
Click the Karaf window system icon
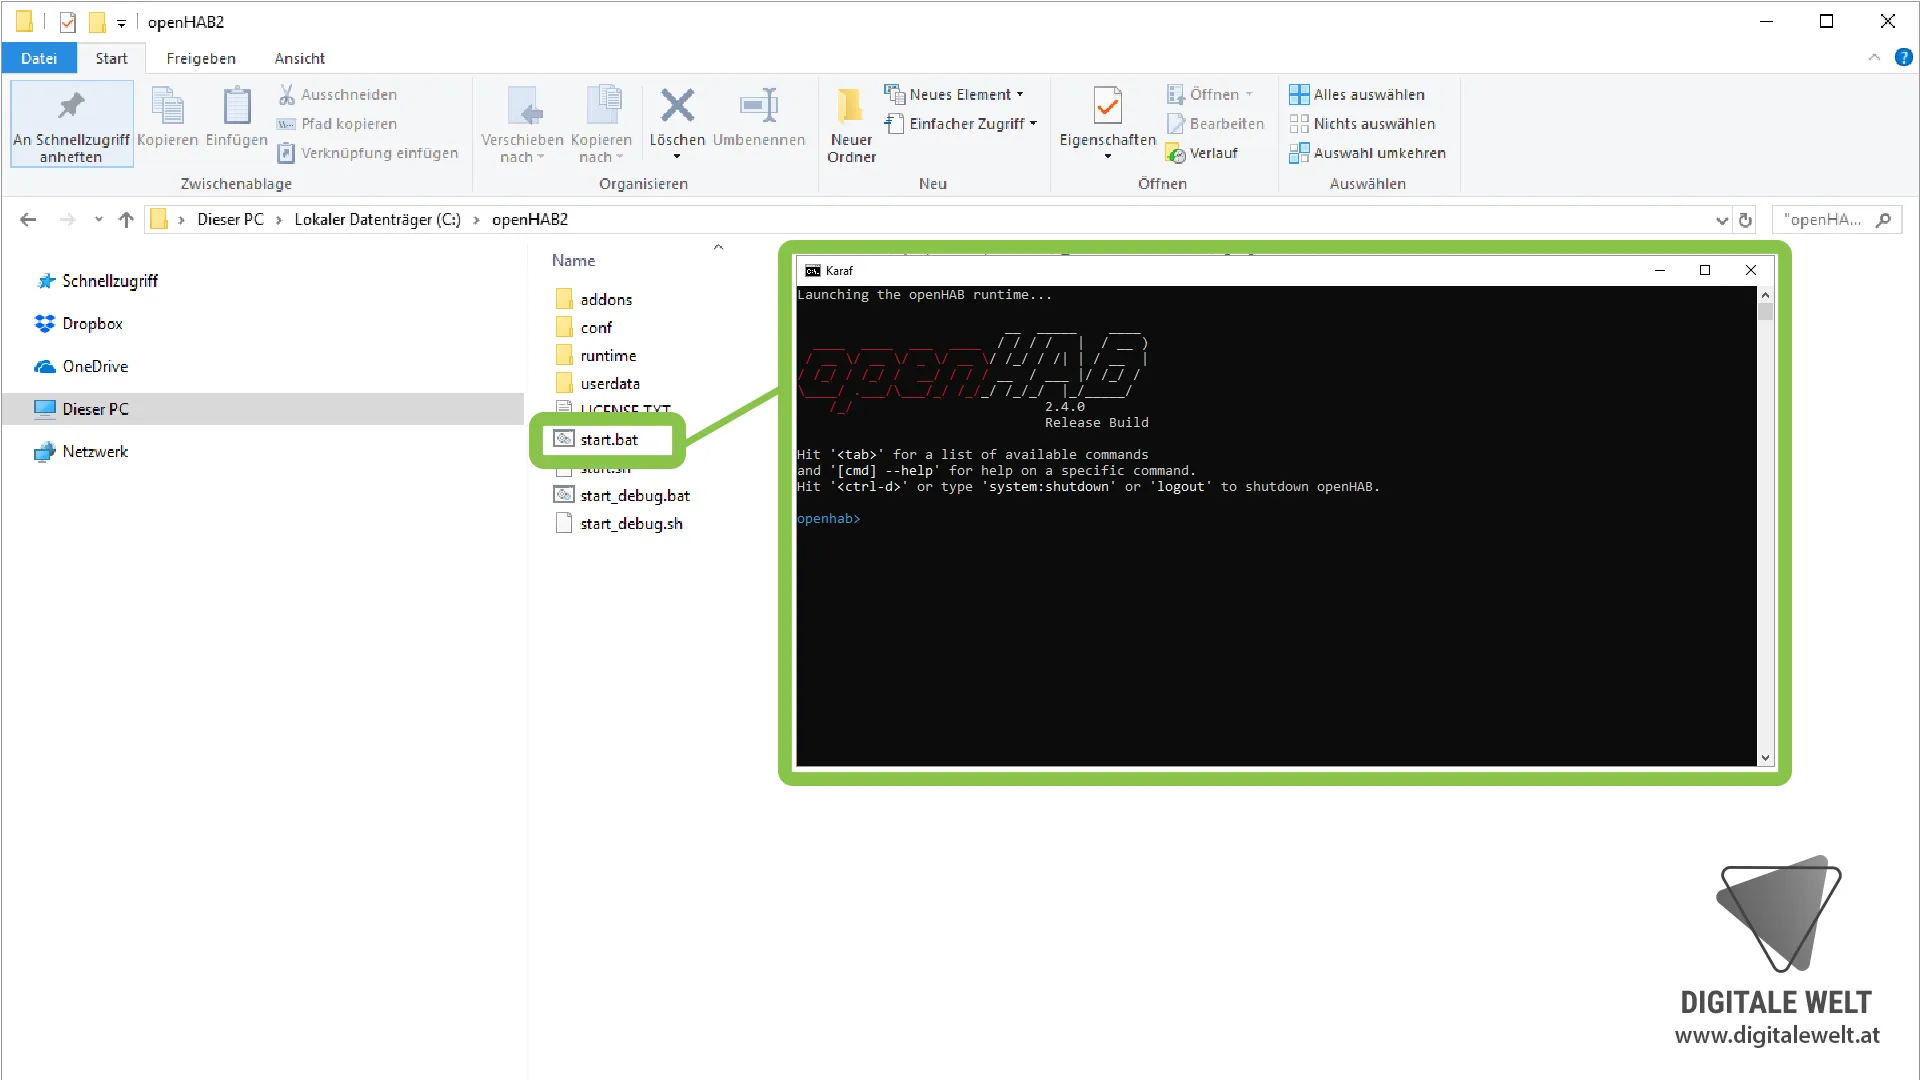812,271
